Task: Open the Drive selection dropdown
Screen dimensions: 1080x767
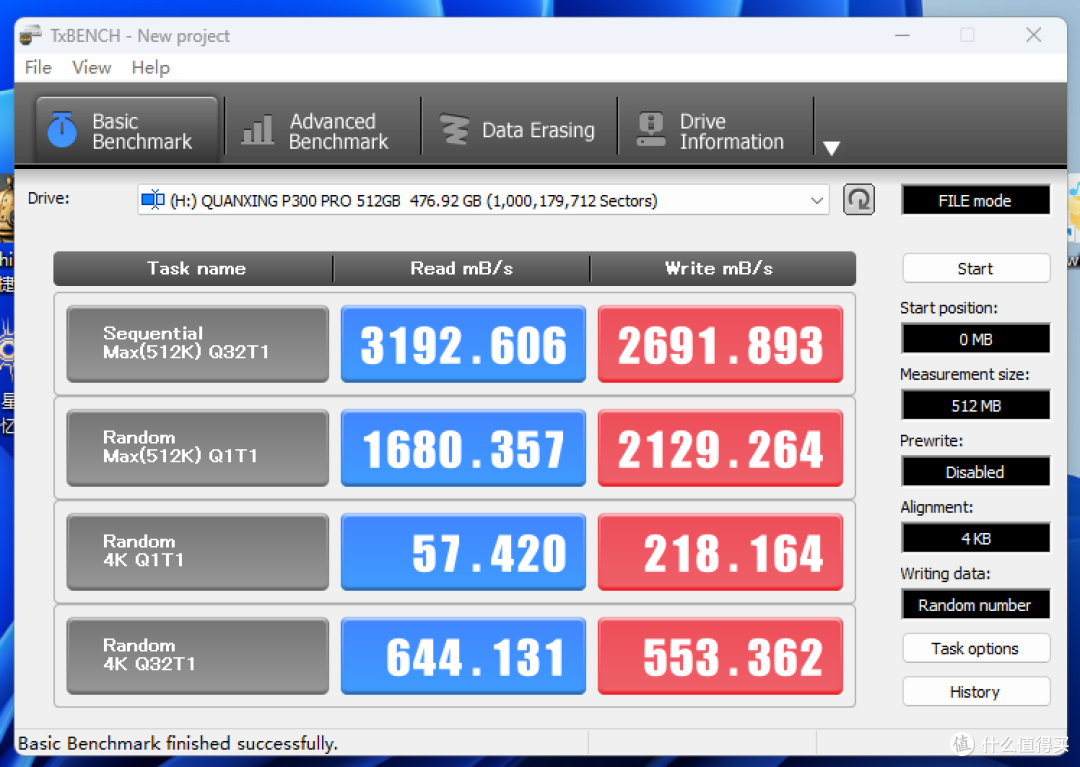Action: click(x=483, y=200)
